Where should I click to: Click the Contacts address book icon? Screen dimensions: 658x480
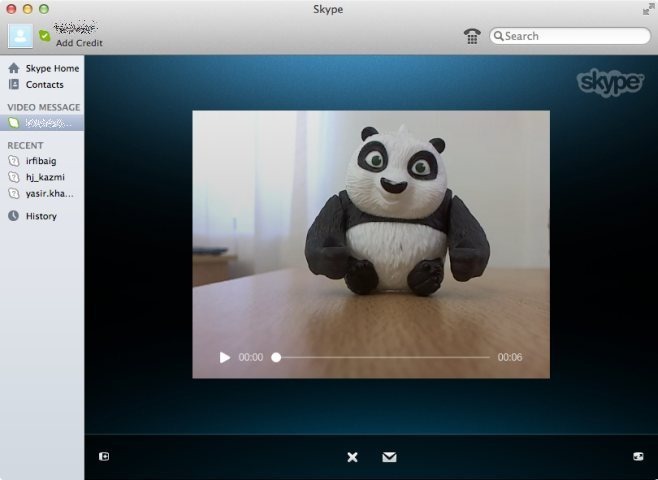tap(14, 84)
